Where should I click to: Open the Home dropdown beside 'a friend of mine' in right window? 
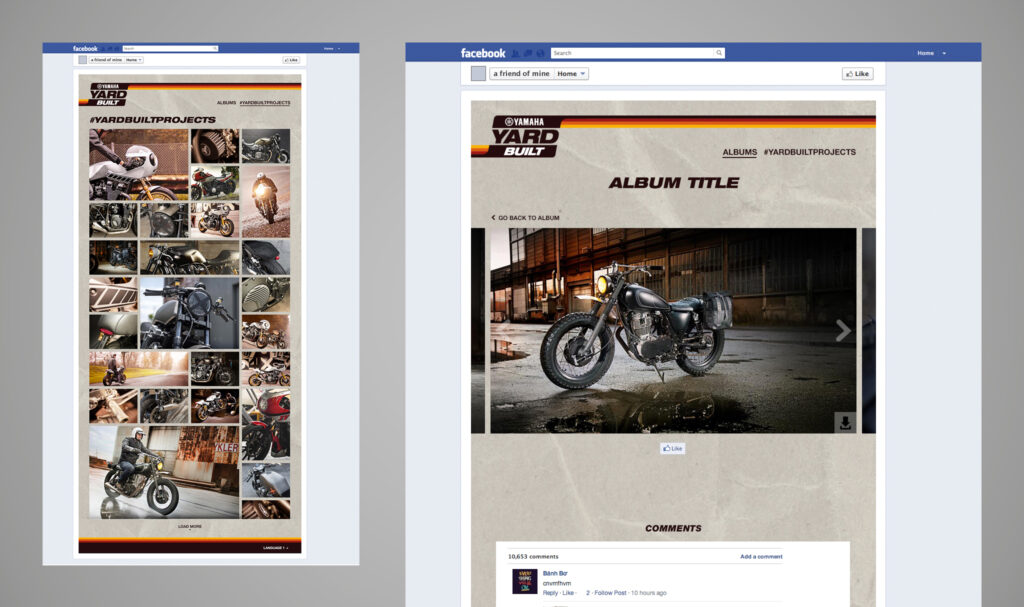pos(571,74)
